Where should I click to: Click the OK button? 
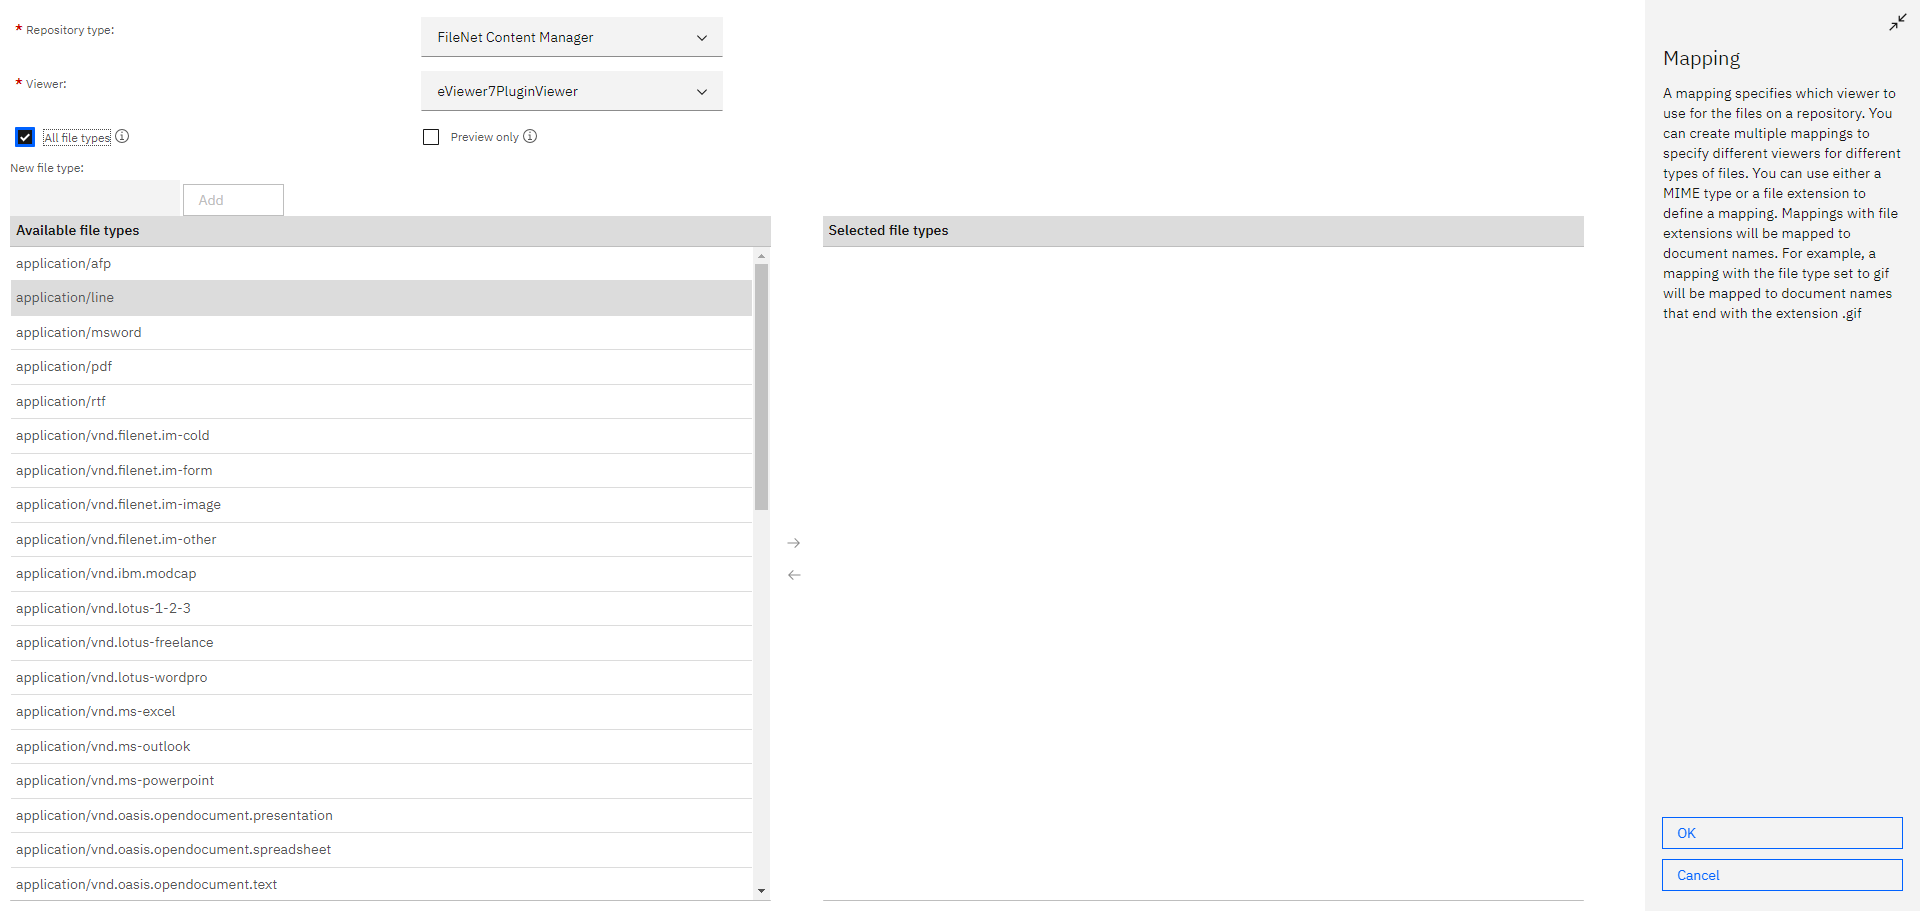click(1781, 832)
